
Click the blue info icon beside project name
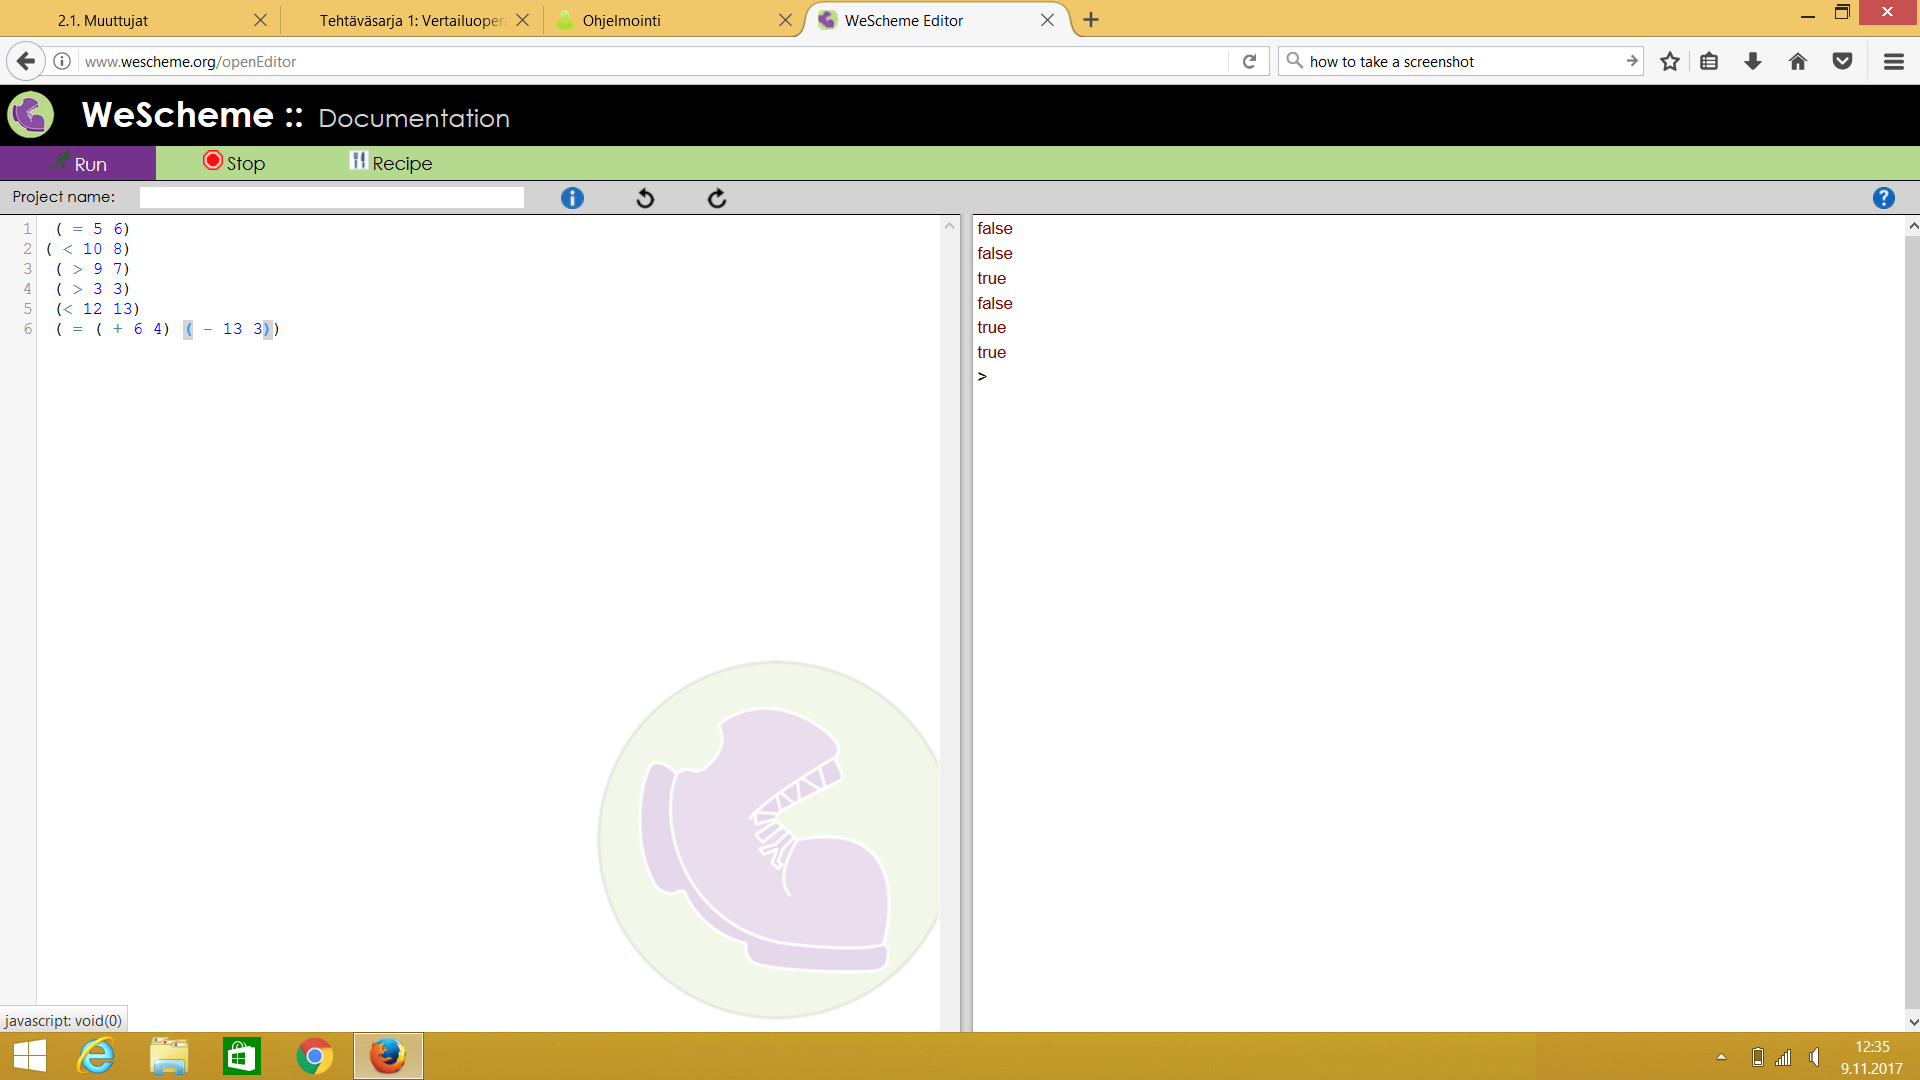[x=572, y=198]
